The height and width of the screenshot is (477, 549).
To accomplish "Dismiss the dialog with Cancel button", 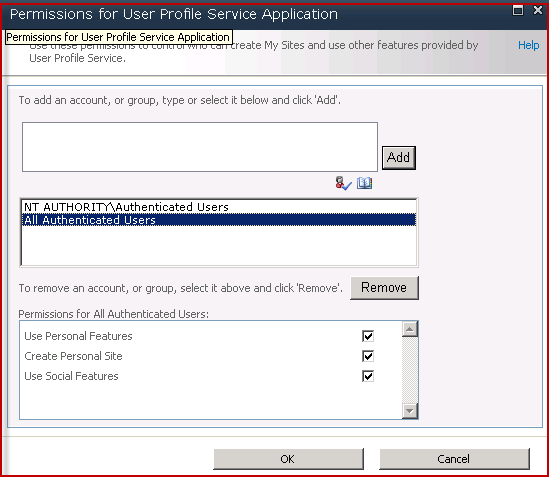I will (454, 459).
